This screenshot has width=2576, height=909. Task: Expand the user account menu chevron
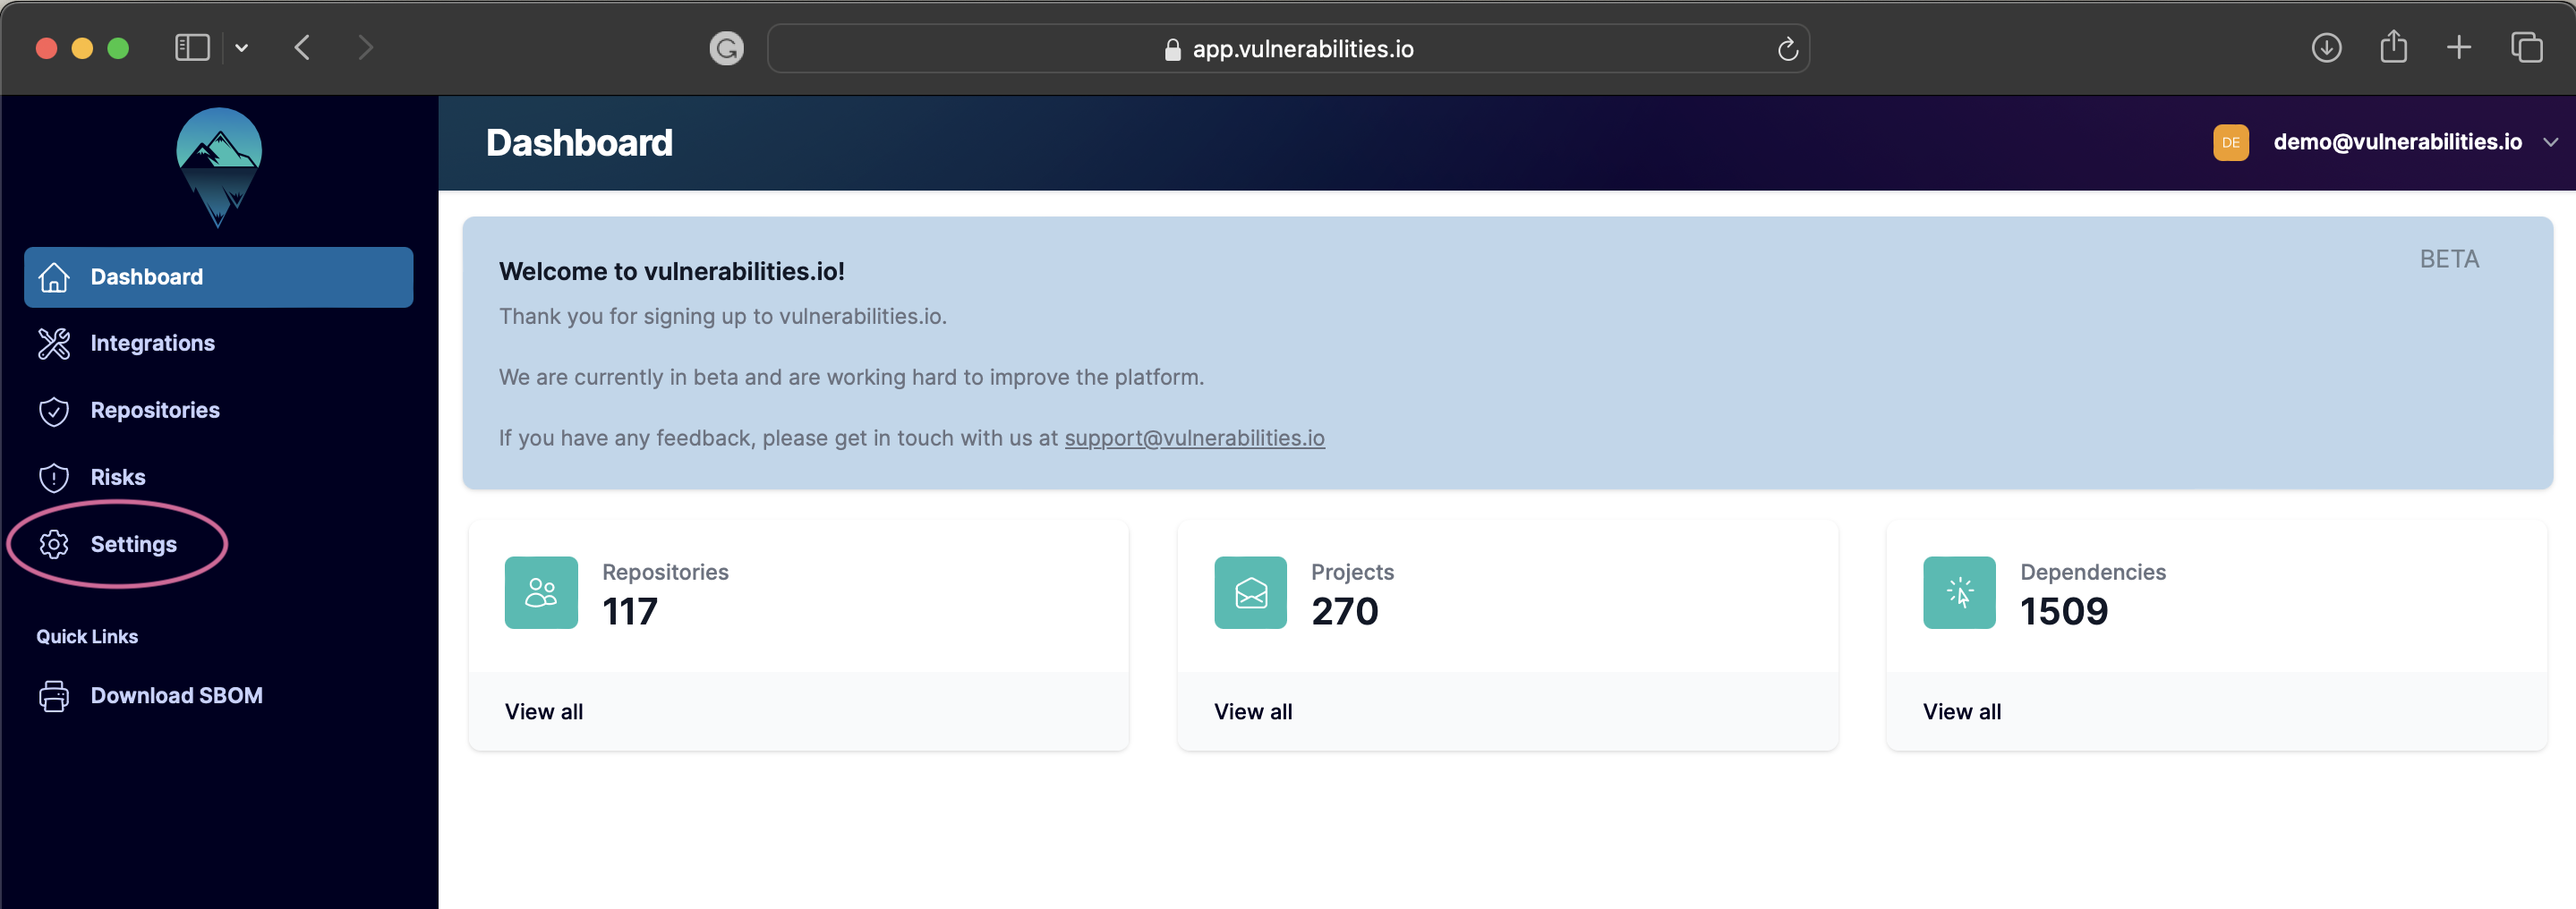pos(2550,142)
